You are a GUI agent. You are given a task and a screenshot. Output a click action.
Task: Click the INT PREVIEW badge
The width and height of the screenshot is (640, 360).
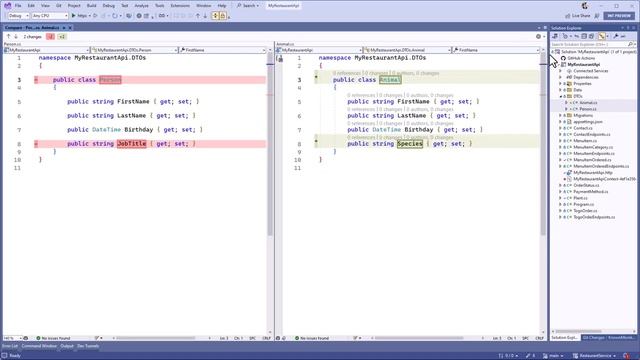point(619,16)
